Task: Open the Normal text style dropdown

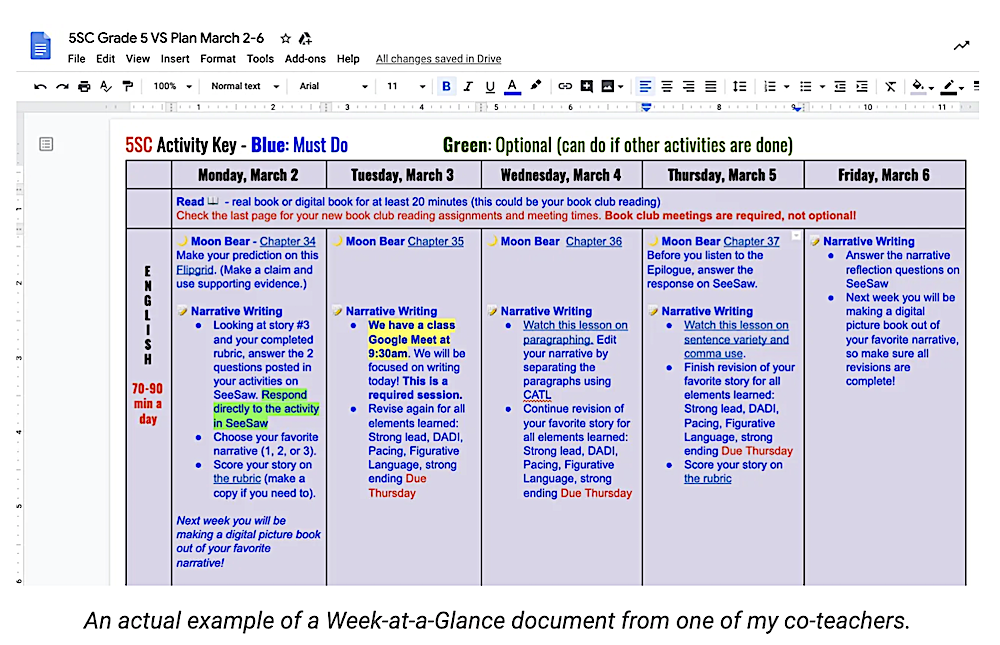Action: pyautogui.click(x=245, y=86)
